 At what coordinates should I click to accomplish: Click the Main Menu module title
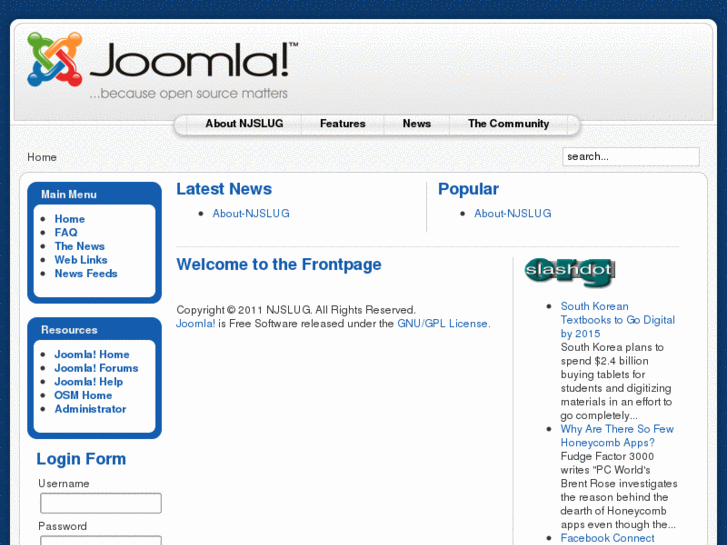tap(69, 194)
